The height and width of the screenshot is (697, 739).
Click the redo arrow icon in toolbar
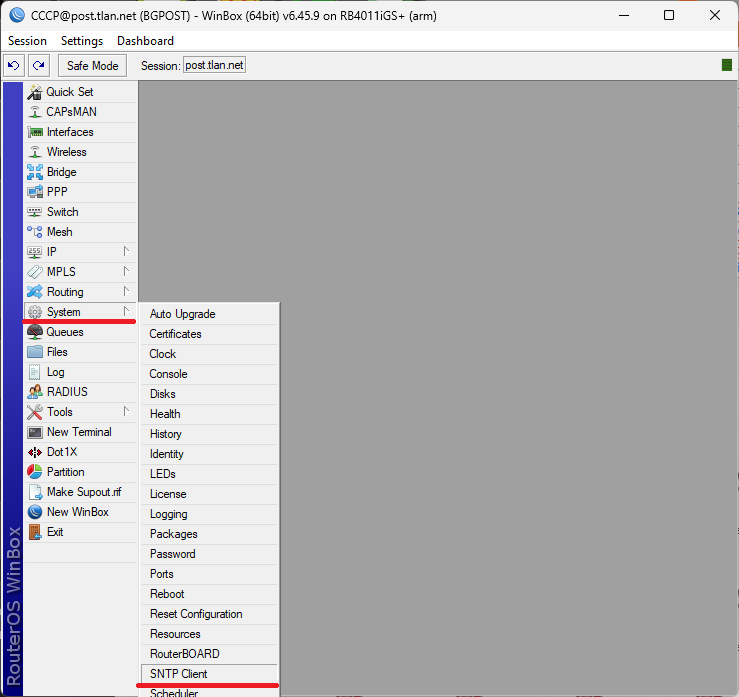[x=38, y=65]
